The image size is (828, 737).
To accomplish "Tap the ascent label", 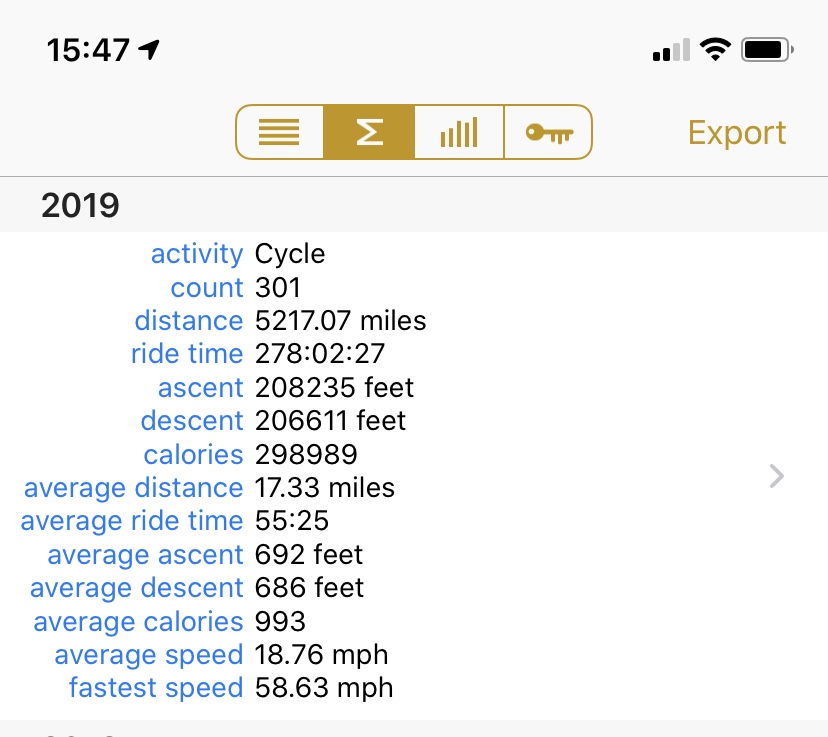I will pyautogui.click(x=200, y=388).
